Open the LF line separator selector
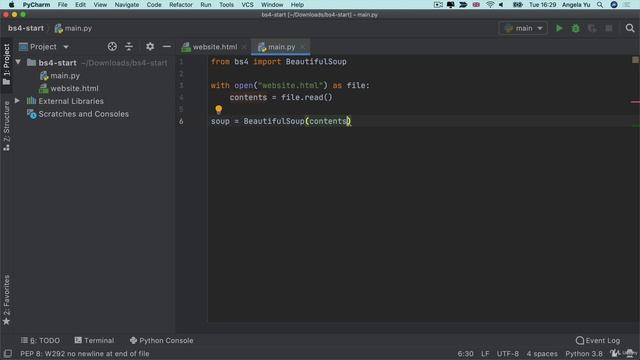Screen dimensions: 640x360 (x=485, y=353)
